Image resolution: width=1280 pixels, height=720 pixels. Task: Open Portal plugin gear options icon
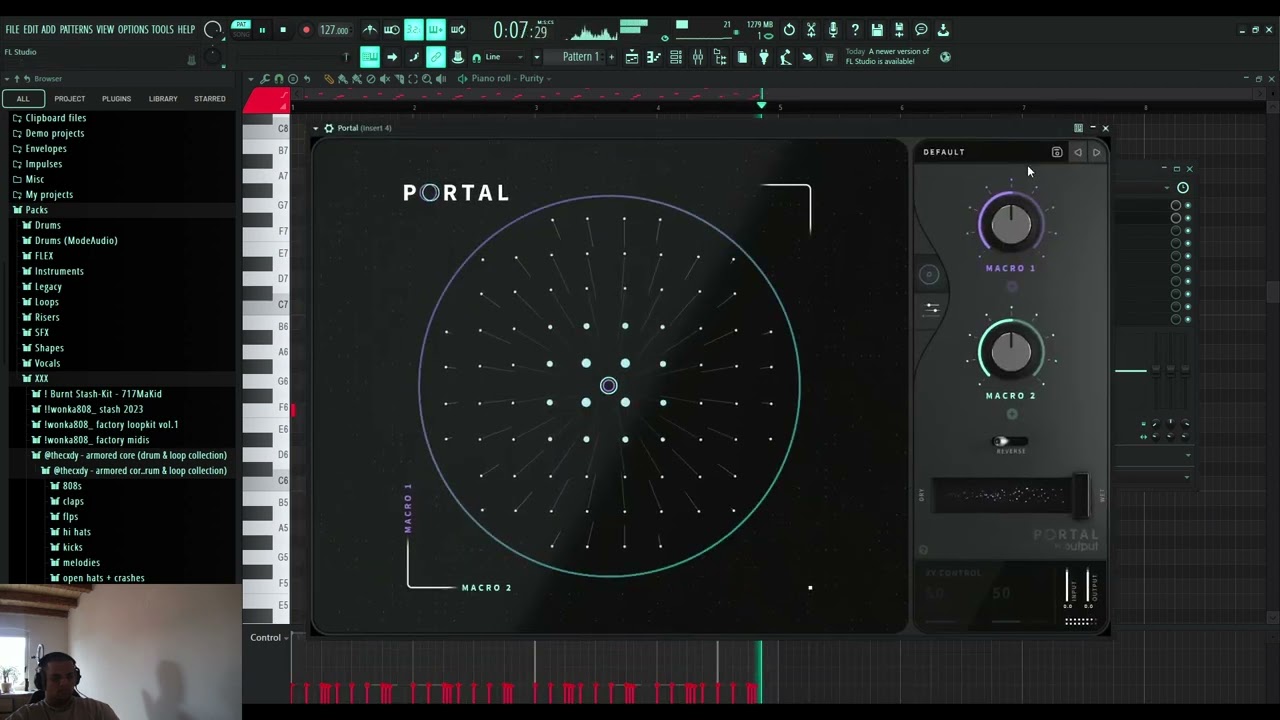328,128
